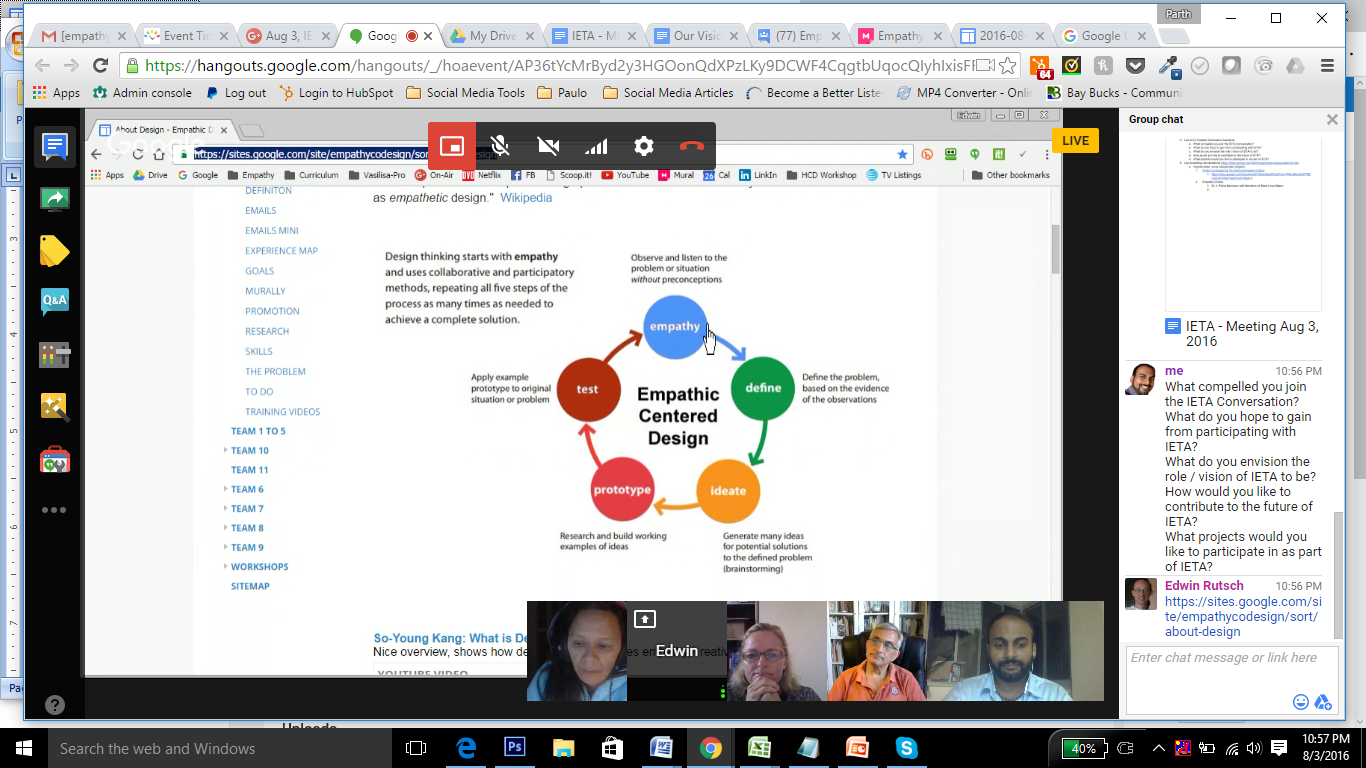The image size is (1366, 768).
Task: Toggle the turned-off camera in call bar
Action: (548, 146)
